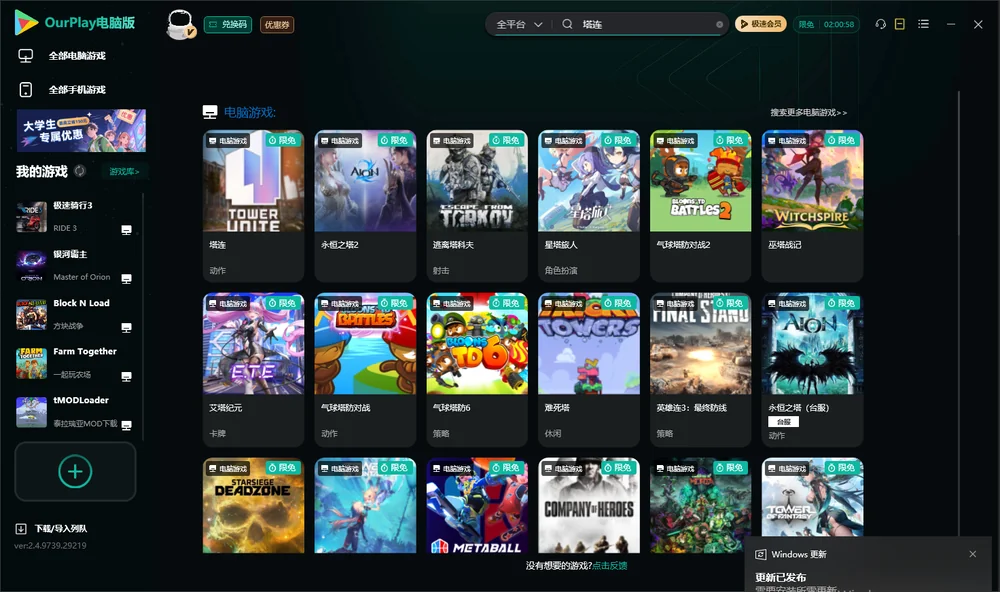Open the 星塔旅人 game card
Viewport: 1000px width, 592px height.
[589, 205]
